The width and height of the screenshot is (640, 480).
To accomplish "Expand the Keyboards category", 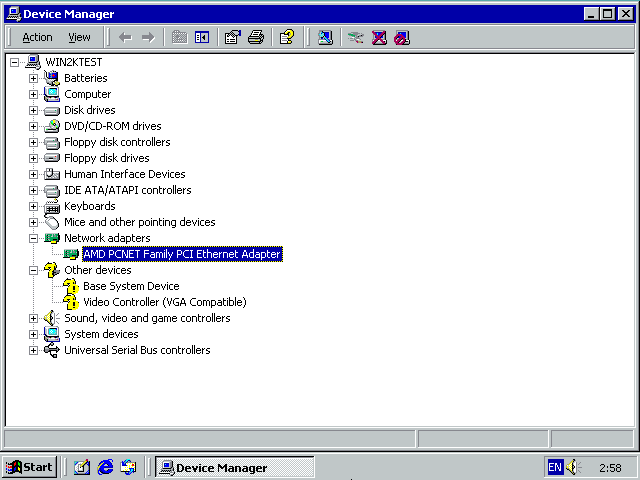I will pyautogui.click(x=33, y=207).
